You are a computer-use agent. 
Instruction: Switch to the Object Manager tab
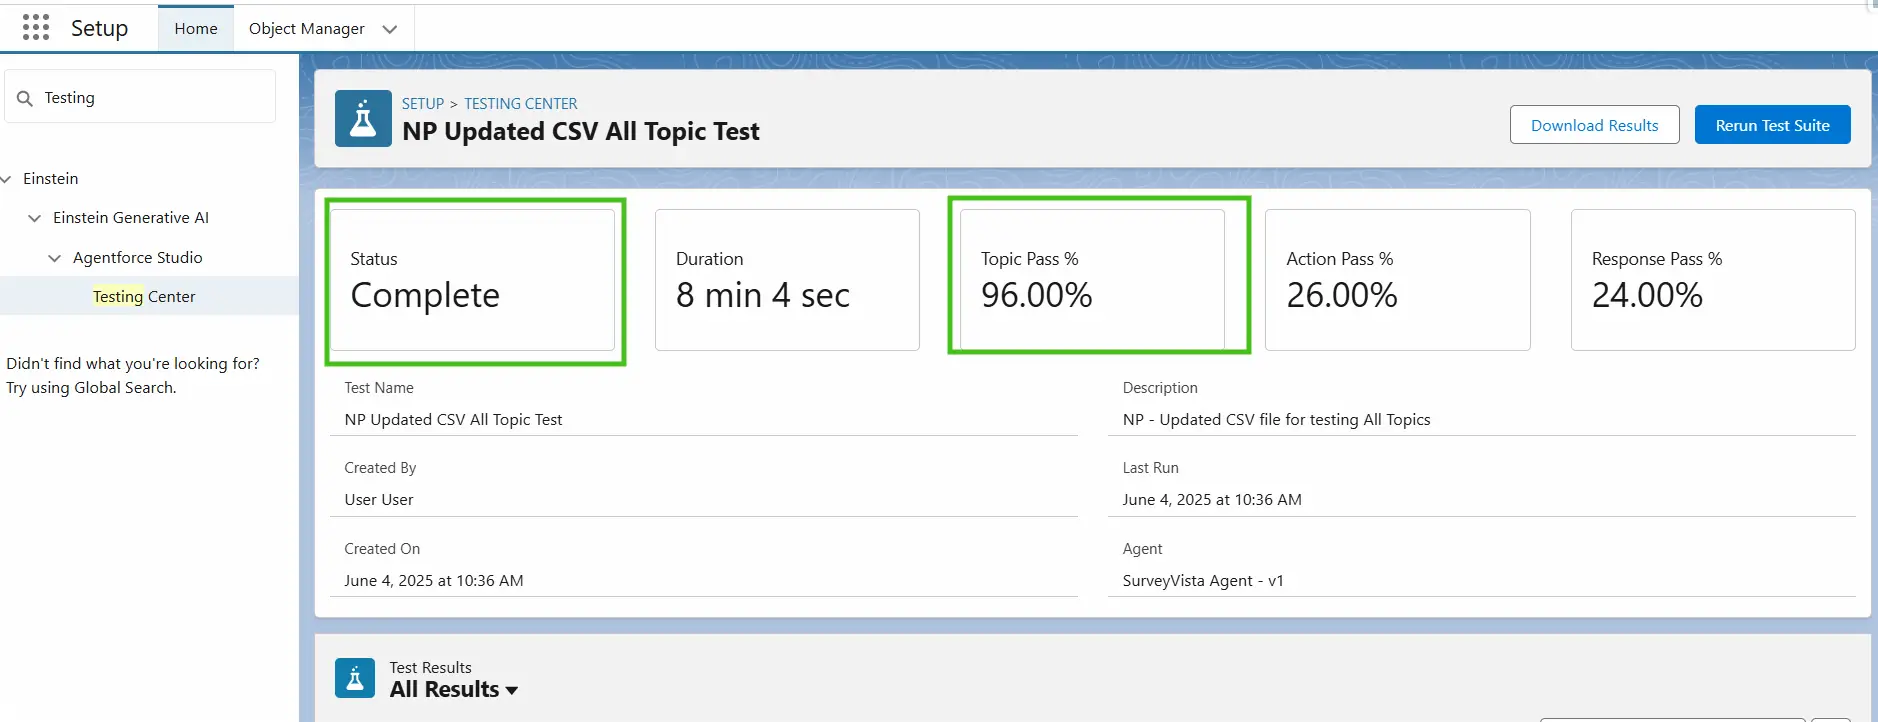[306, 29]
